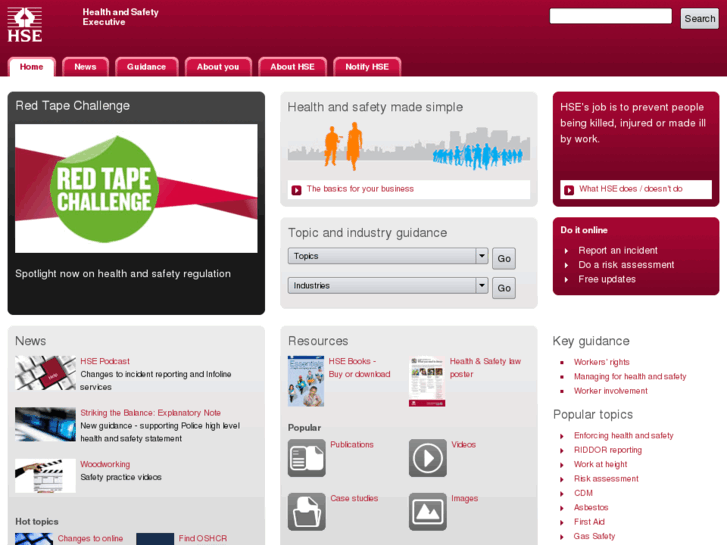727x545 pixels.
Task: Open the Guidance tab
Action: coord(147,67)
